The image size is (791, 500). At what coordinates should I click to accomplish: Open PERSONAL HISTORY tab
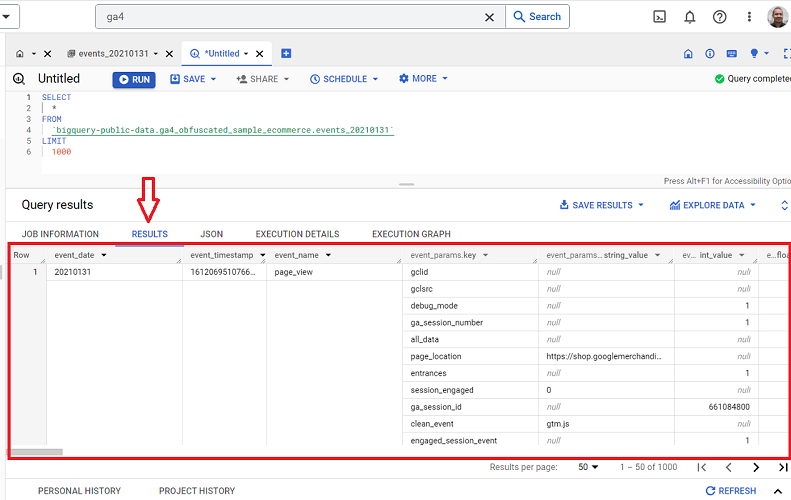click(79, 491)
